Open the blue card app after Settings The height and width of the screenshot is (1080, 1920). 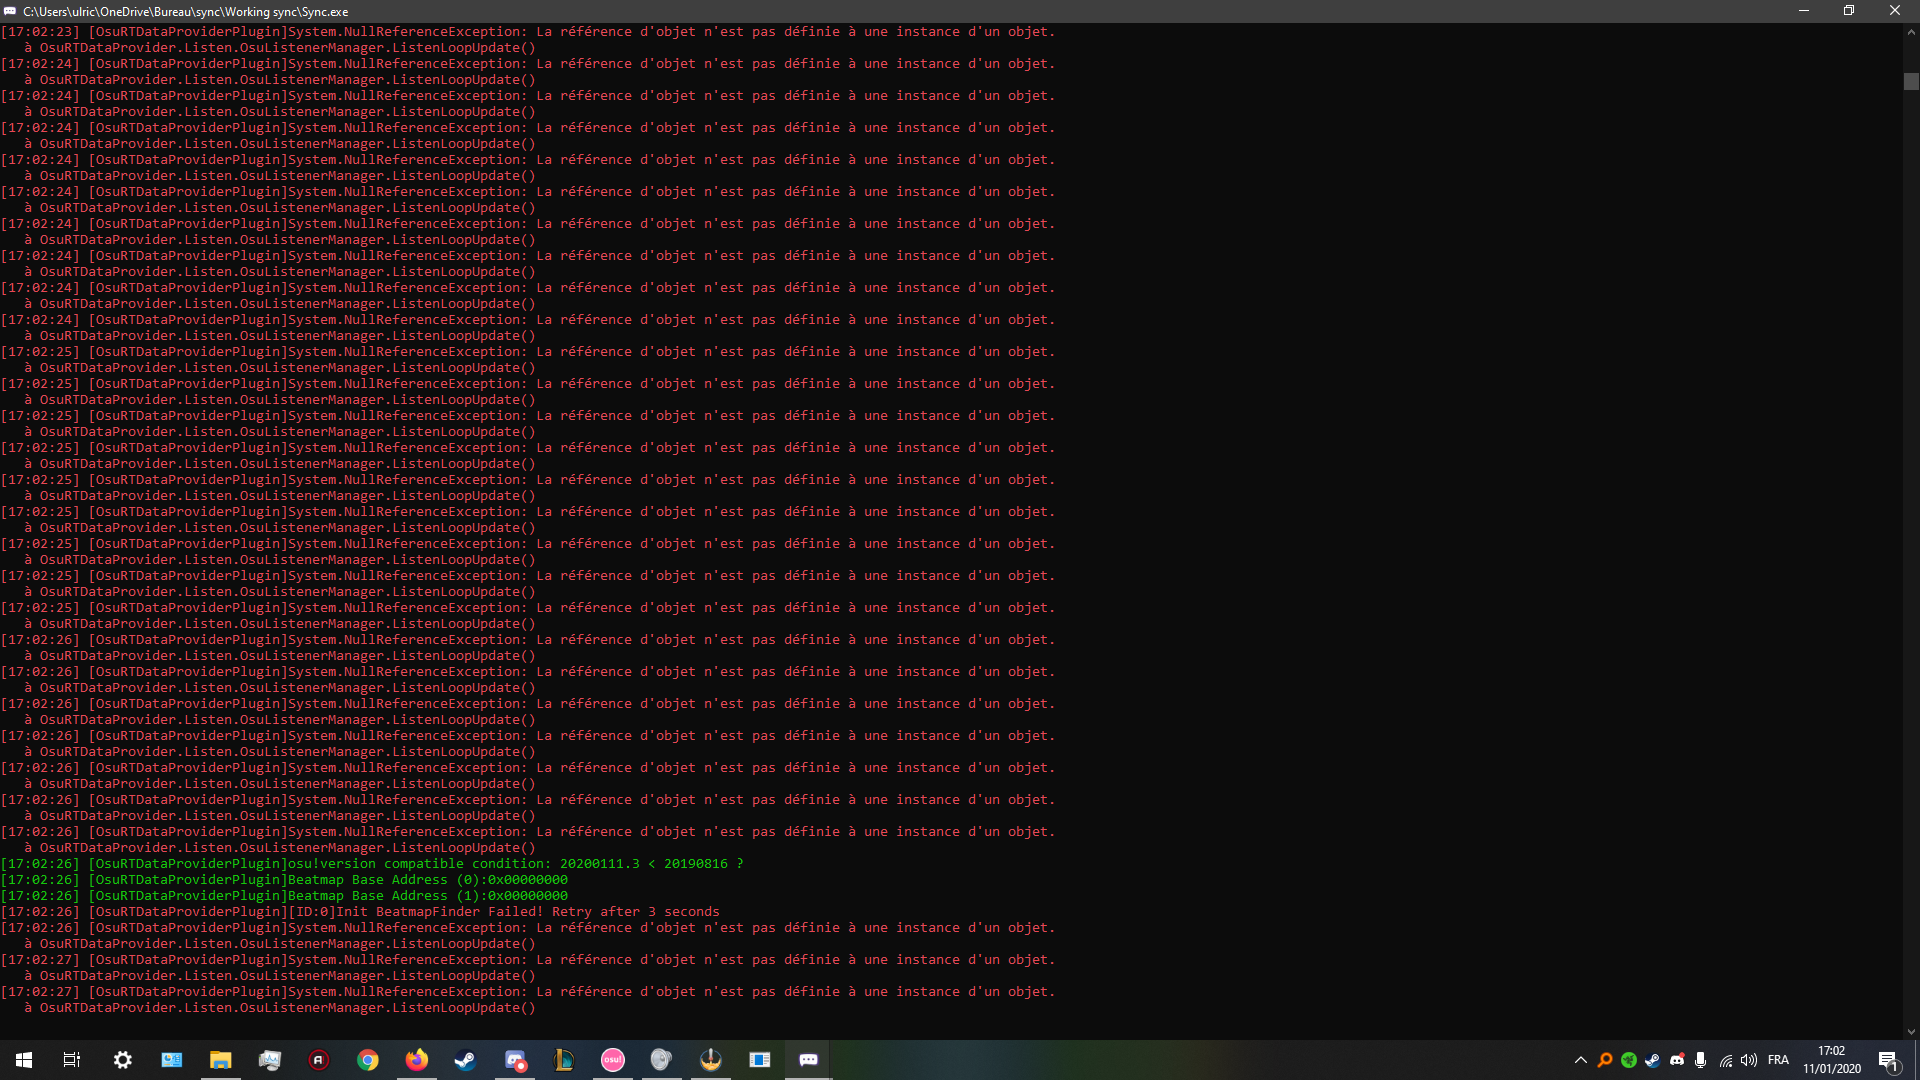[171, 1060]
